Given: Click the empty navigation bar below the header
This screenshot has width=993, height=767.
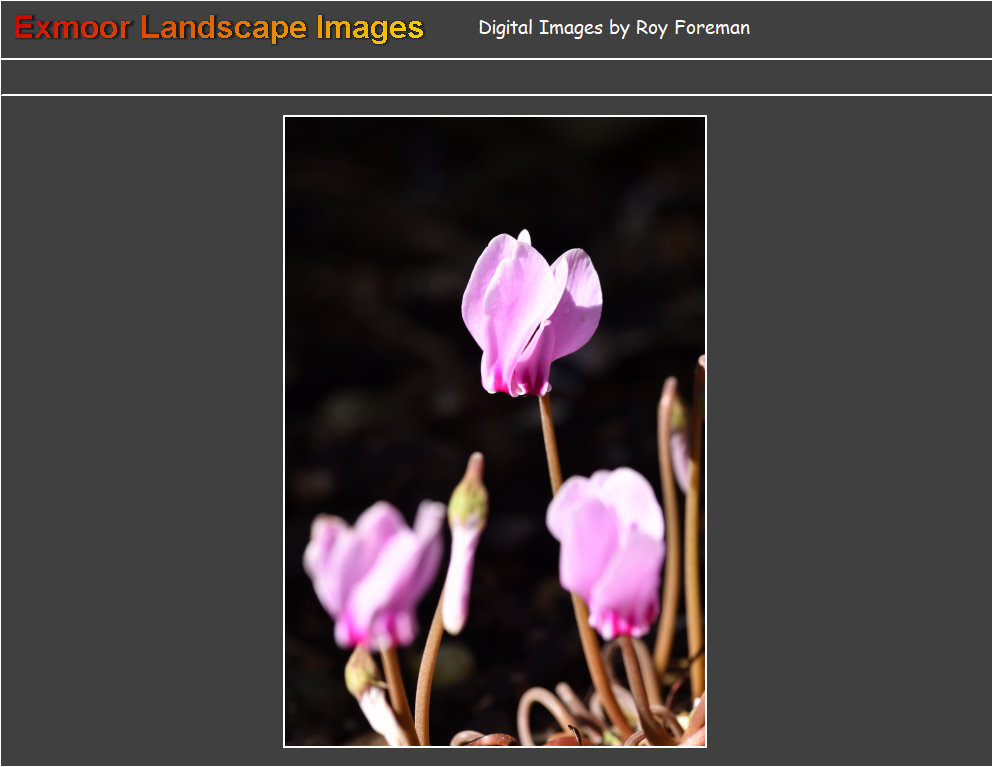Looking at the screenshot, I should click(496, 77).
